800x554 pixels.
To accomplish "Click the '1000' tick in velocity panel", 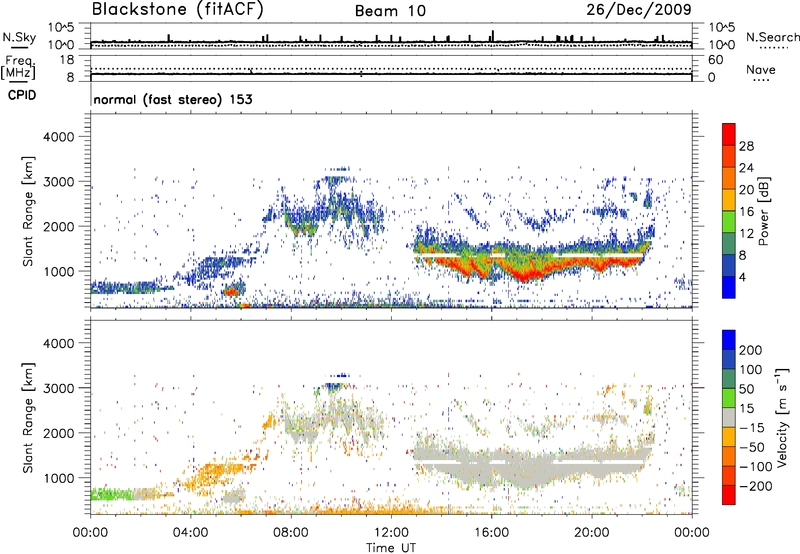I will (58, 478).
